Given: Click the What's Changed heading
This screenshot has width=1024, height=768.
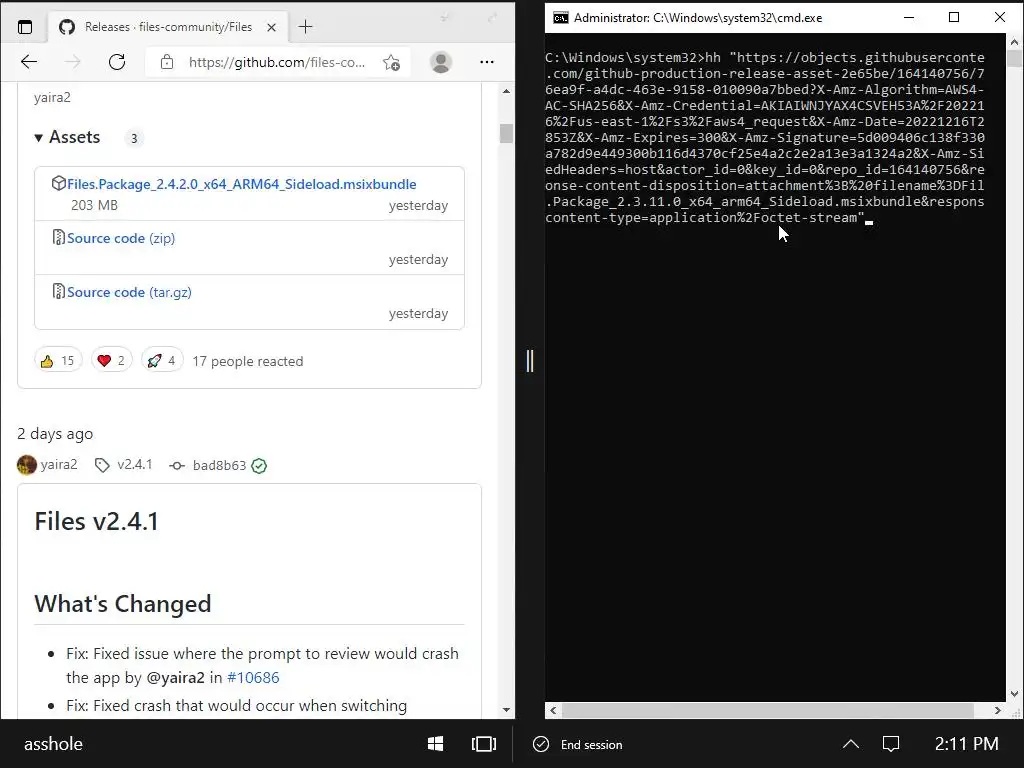Looking at the screenshot, I should (123, 604).
